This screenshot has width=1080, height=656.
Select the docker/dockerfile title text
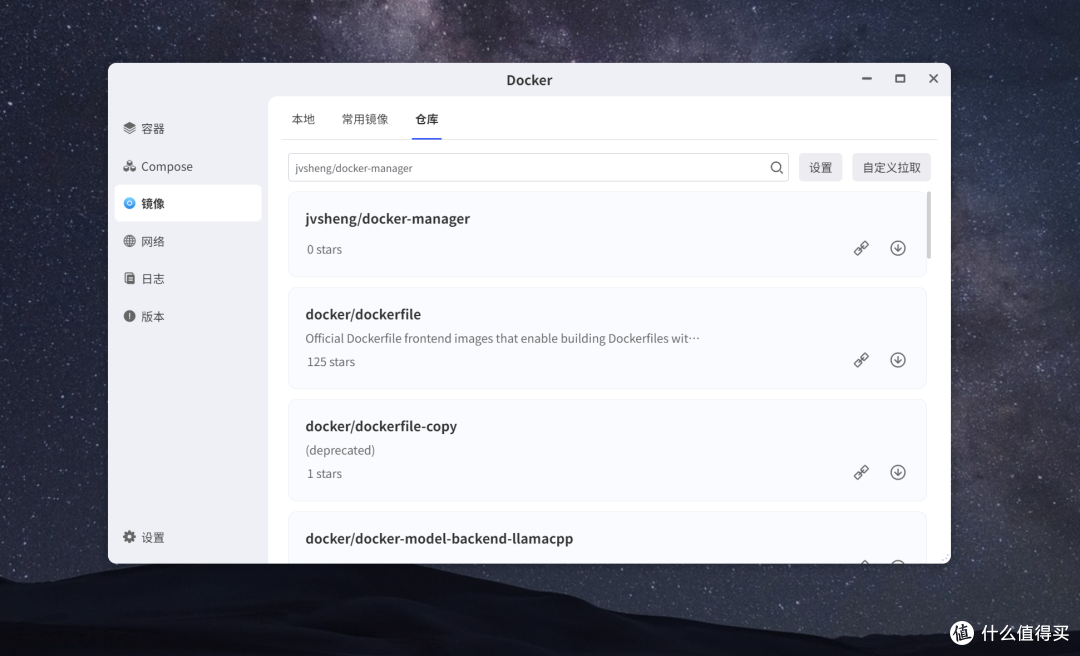point(363,314)
